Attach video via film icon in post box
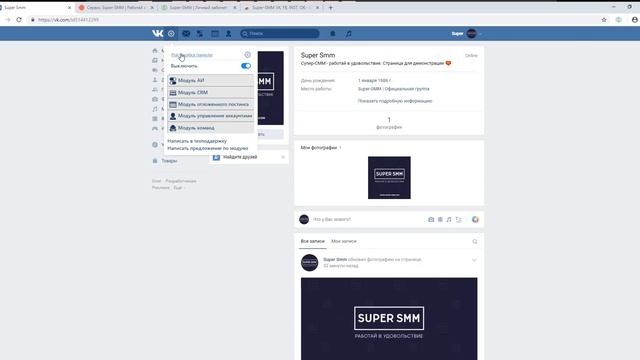Image resolution: width=640 pixels, height=360 pixels. (440, 219)
